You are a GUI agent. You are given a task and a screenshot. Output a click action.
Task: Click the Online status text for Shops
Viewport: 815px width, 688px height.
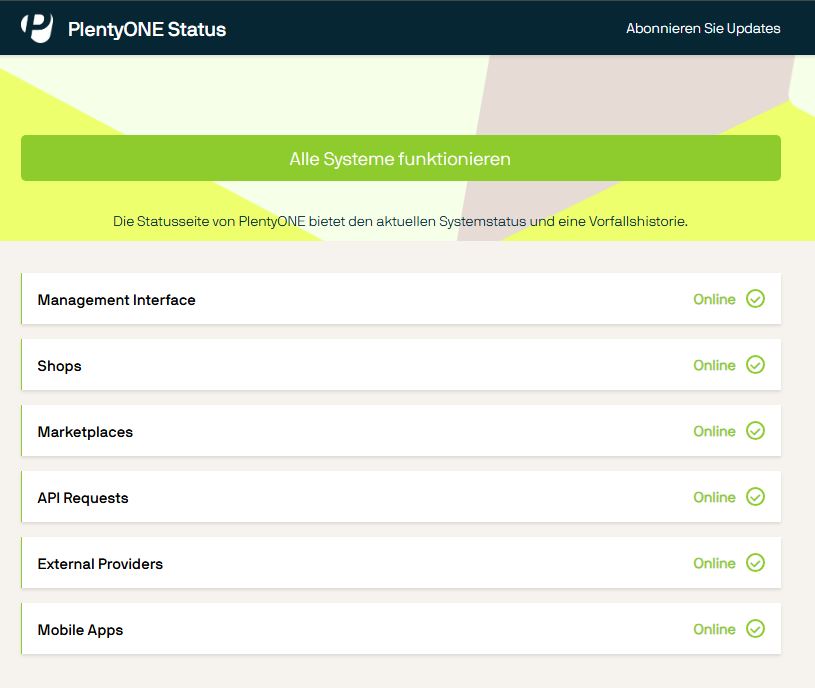click(x=714, y=365)
